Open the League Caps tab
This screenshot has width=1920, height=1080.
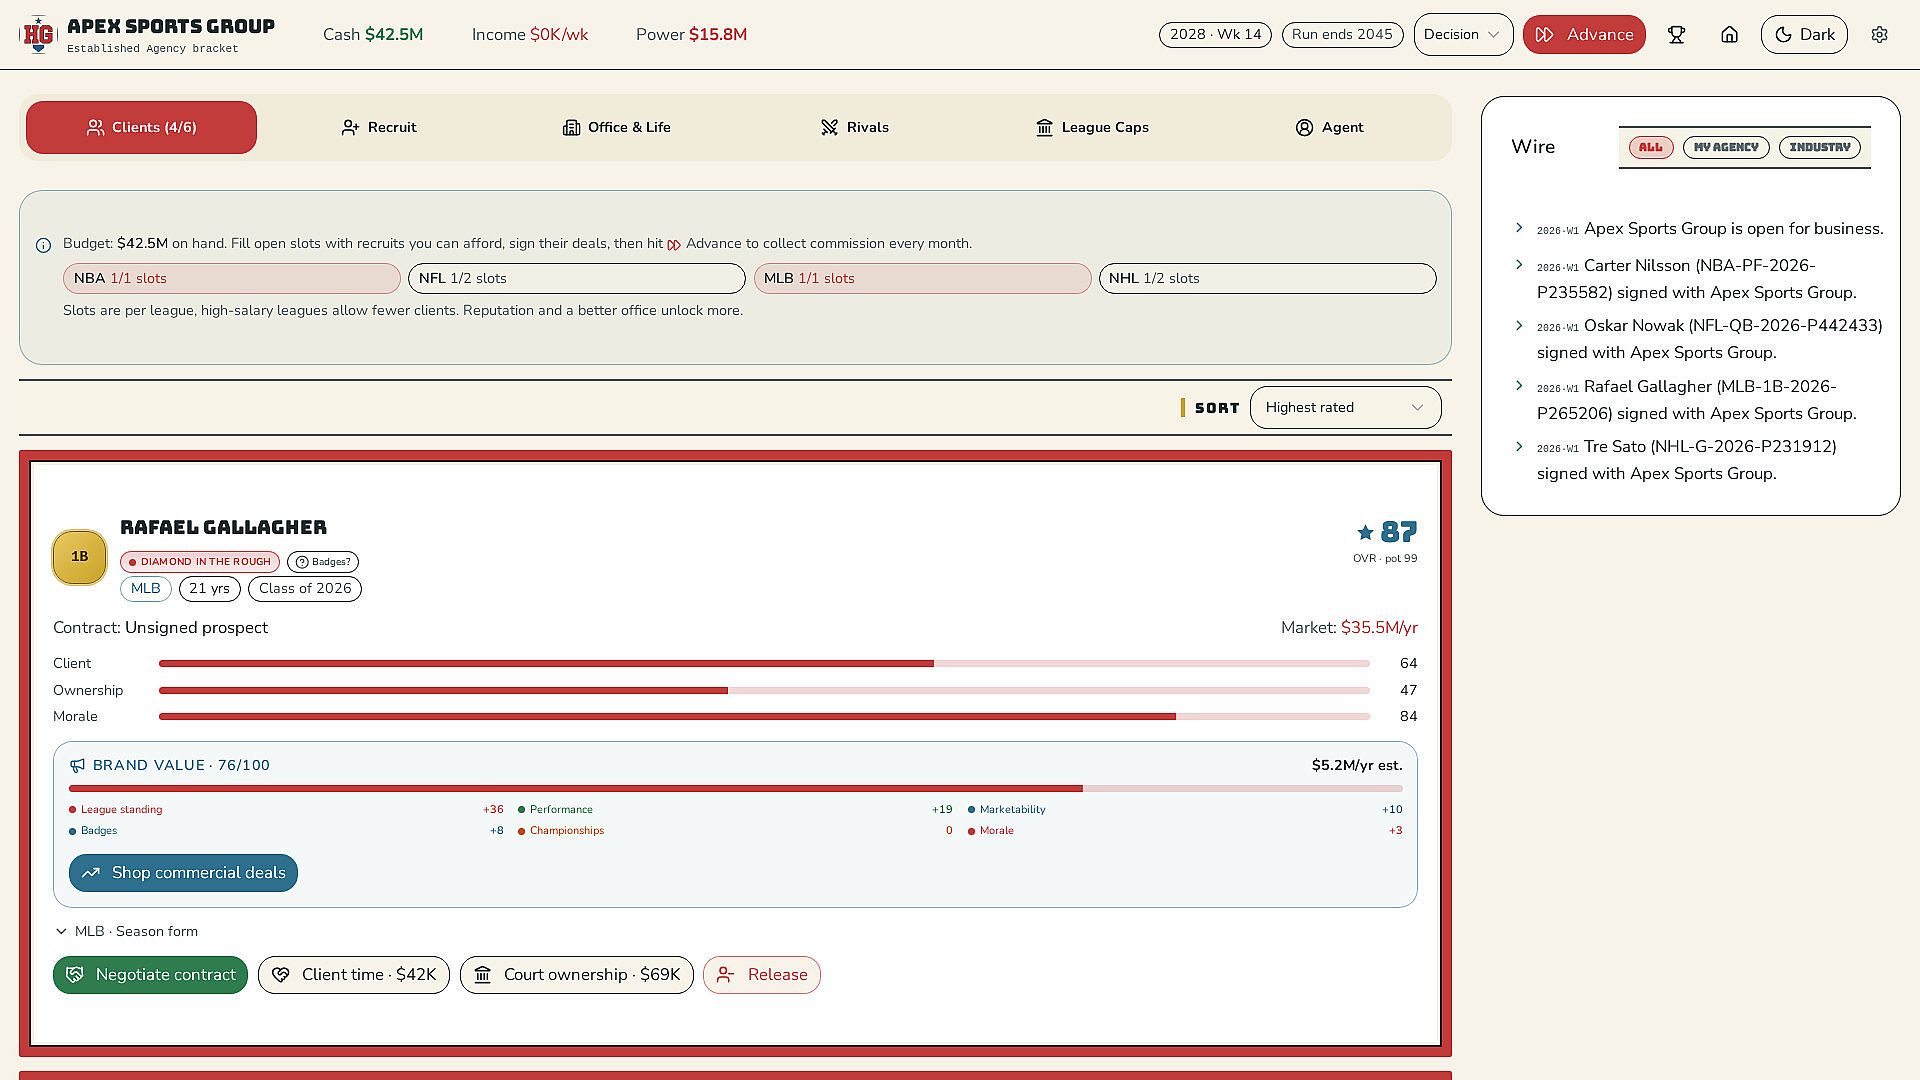tap(1092, 128)
